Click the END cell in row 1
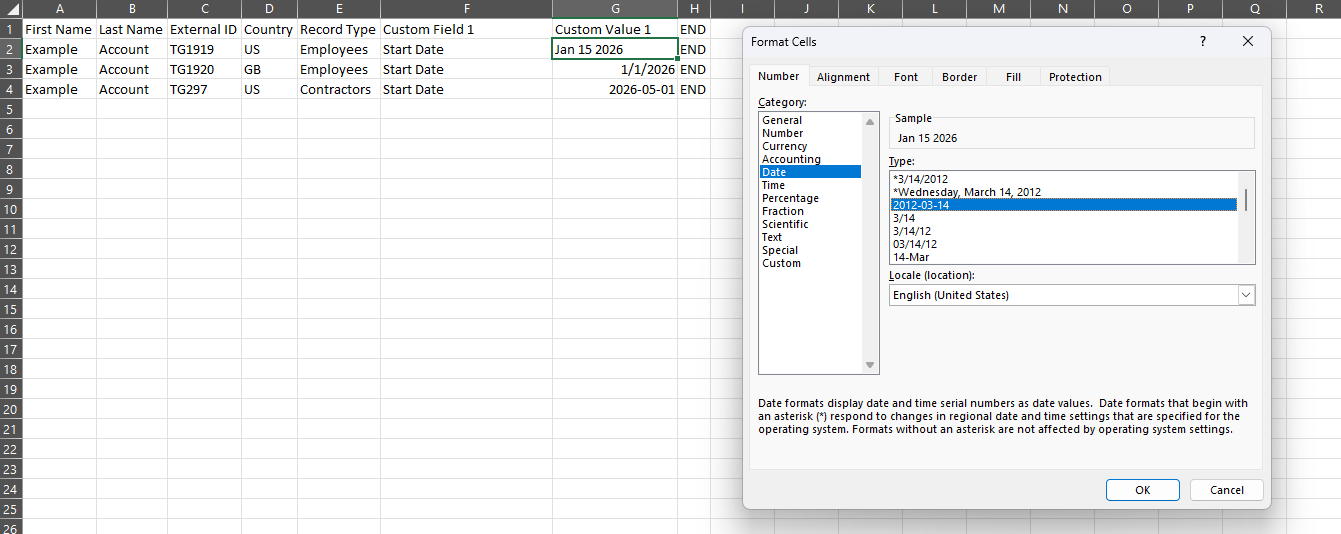1341x534 pixels. coord(694,29)
